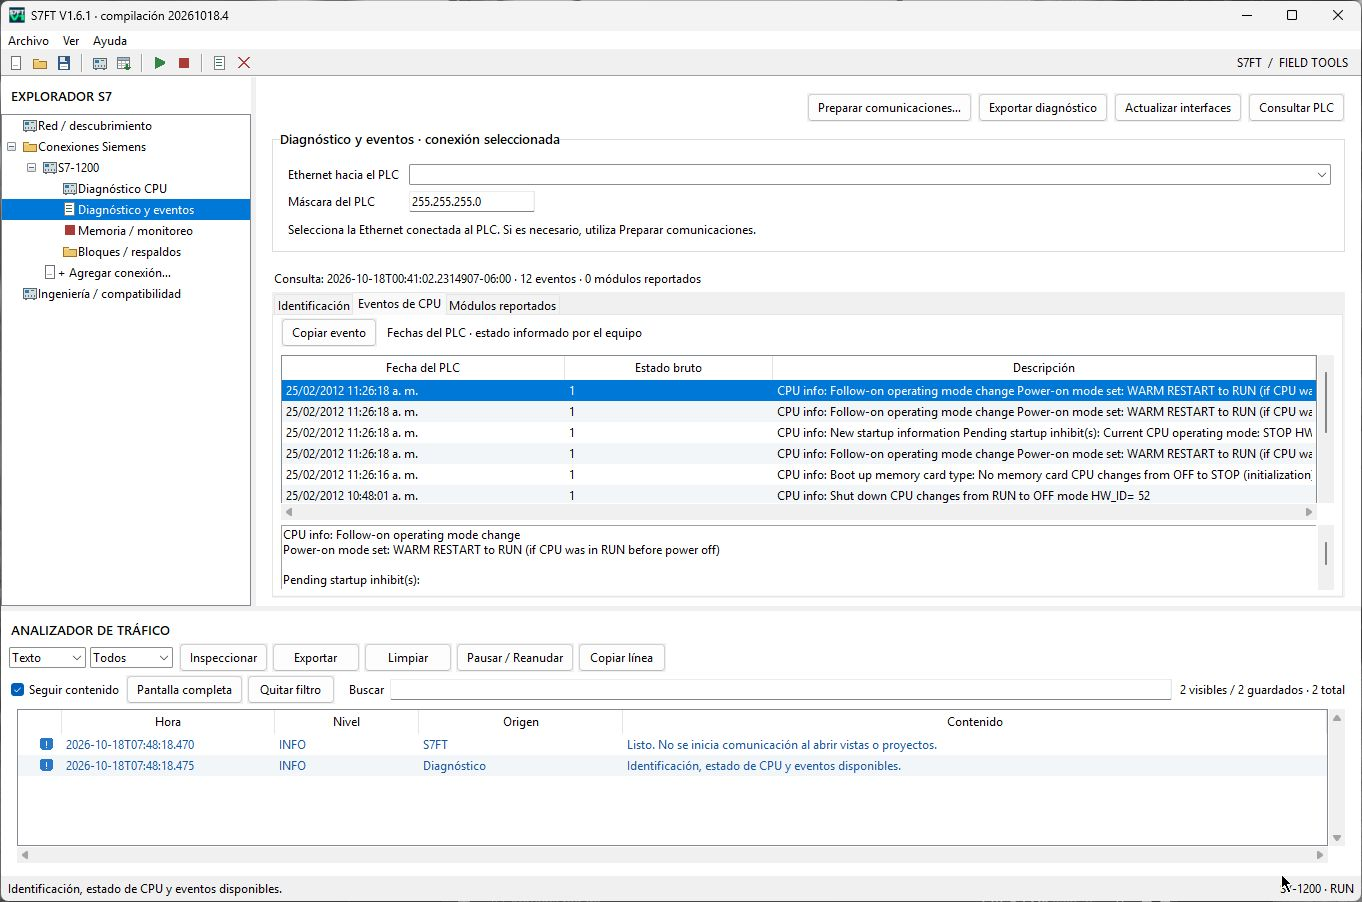Click the Consultar PLC button
Viewport: 1362px width, 902px height.
coord(1296,108)
